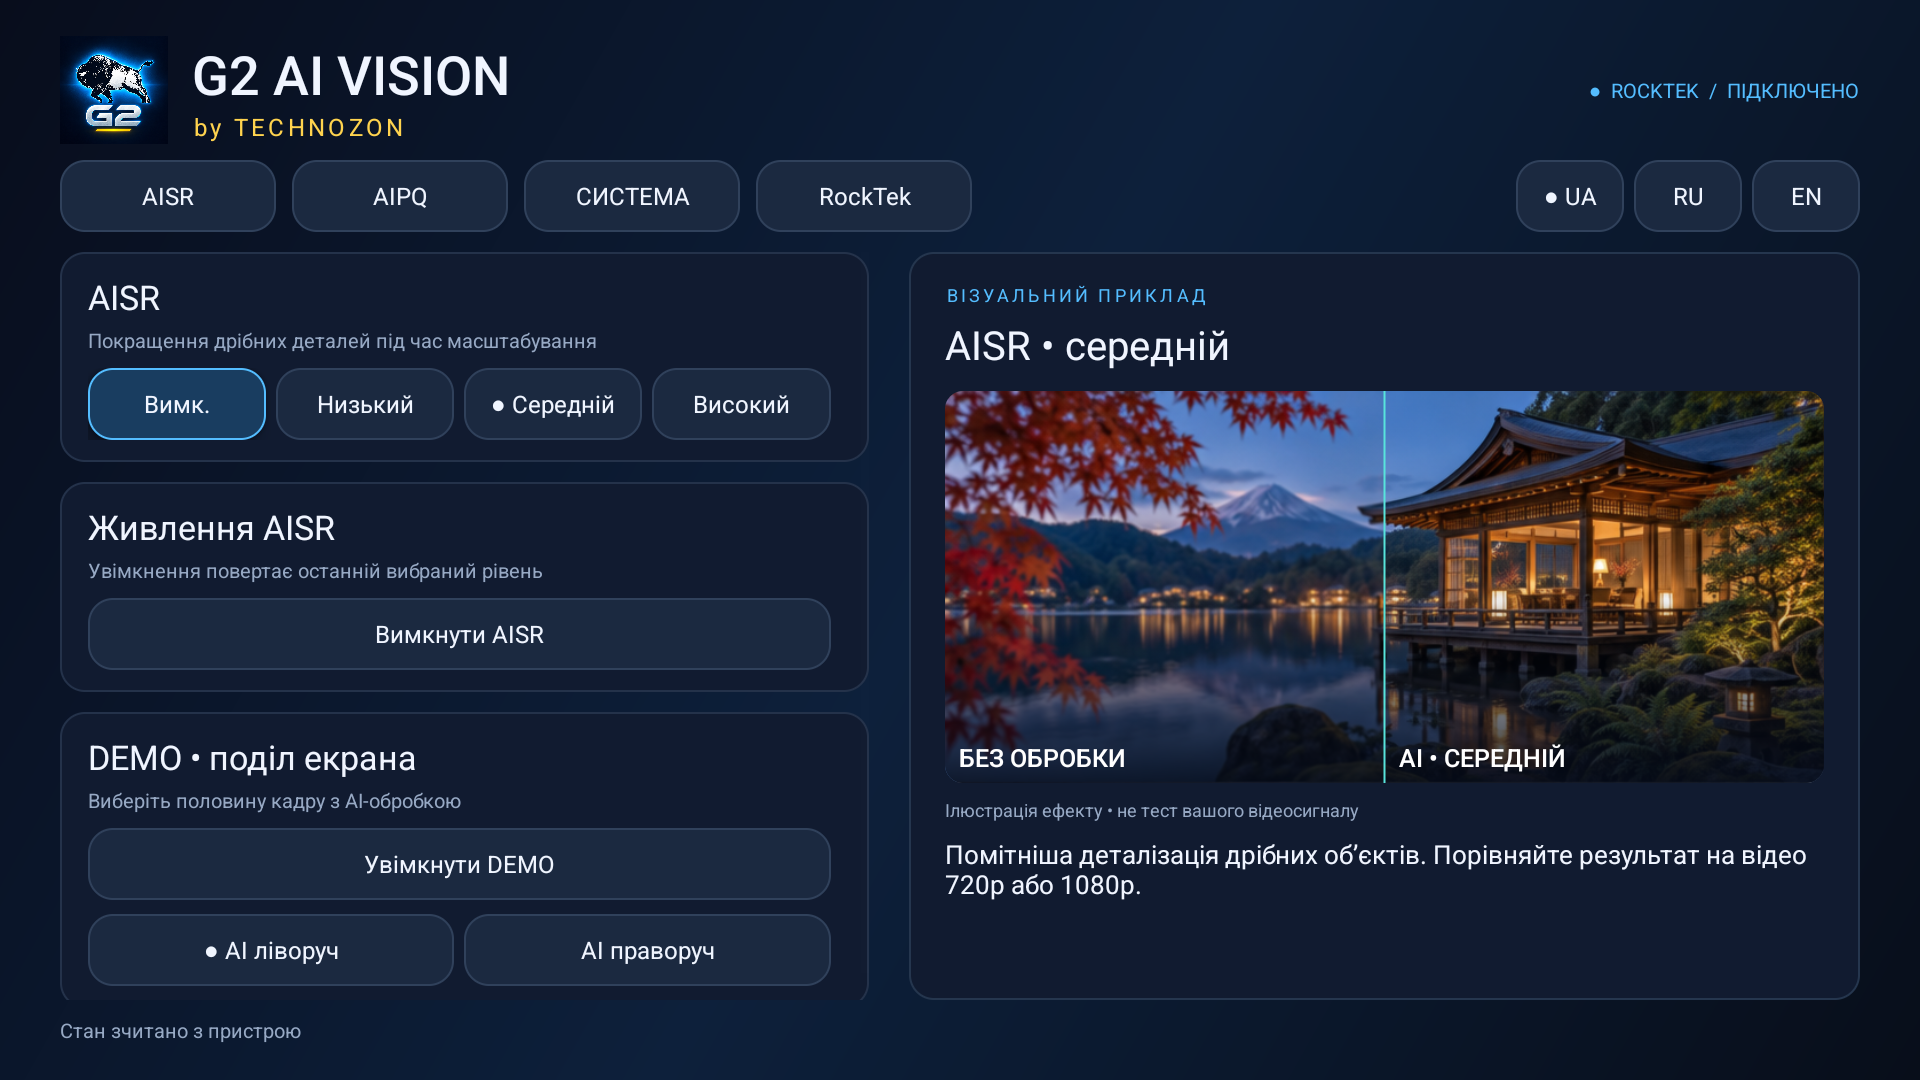Viewport: 1920px width, 1080px height.
Task: Click 'Виберіть половину кадру' hint text
Action: (x=274, y=801)
